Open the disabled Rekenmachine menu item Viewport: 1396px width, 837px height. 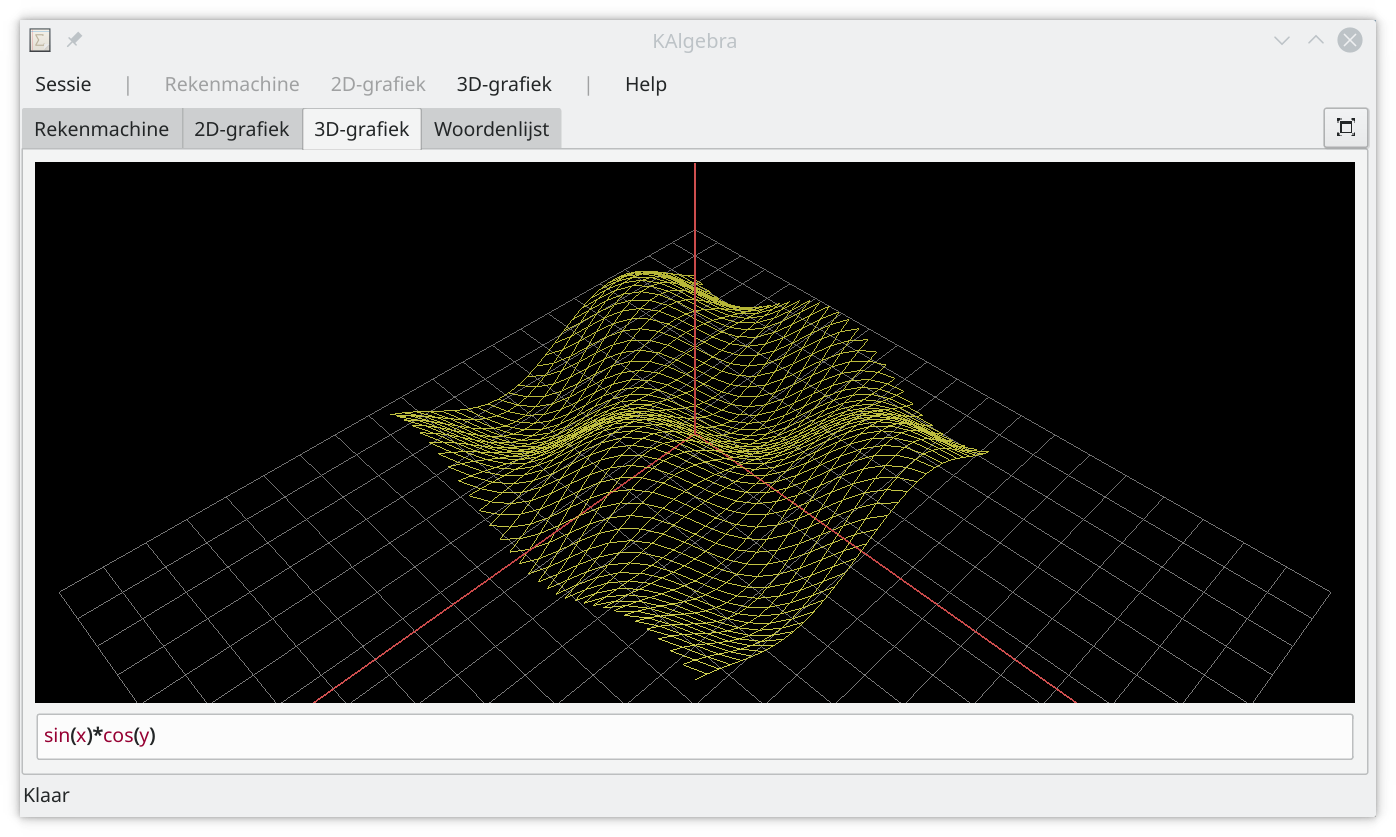click(232, 85)
